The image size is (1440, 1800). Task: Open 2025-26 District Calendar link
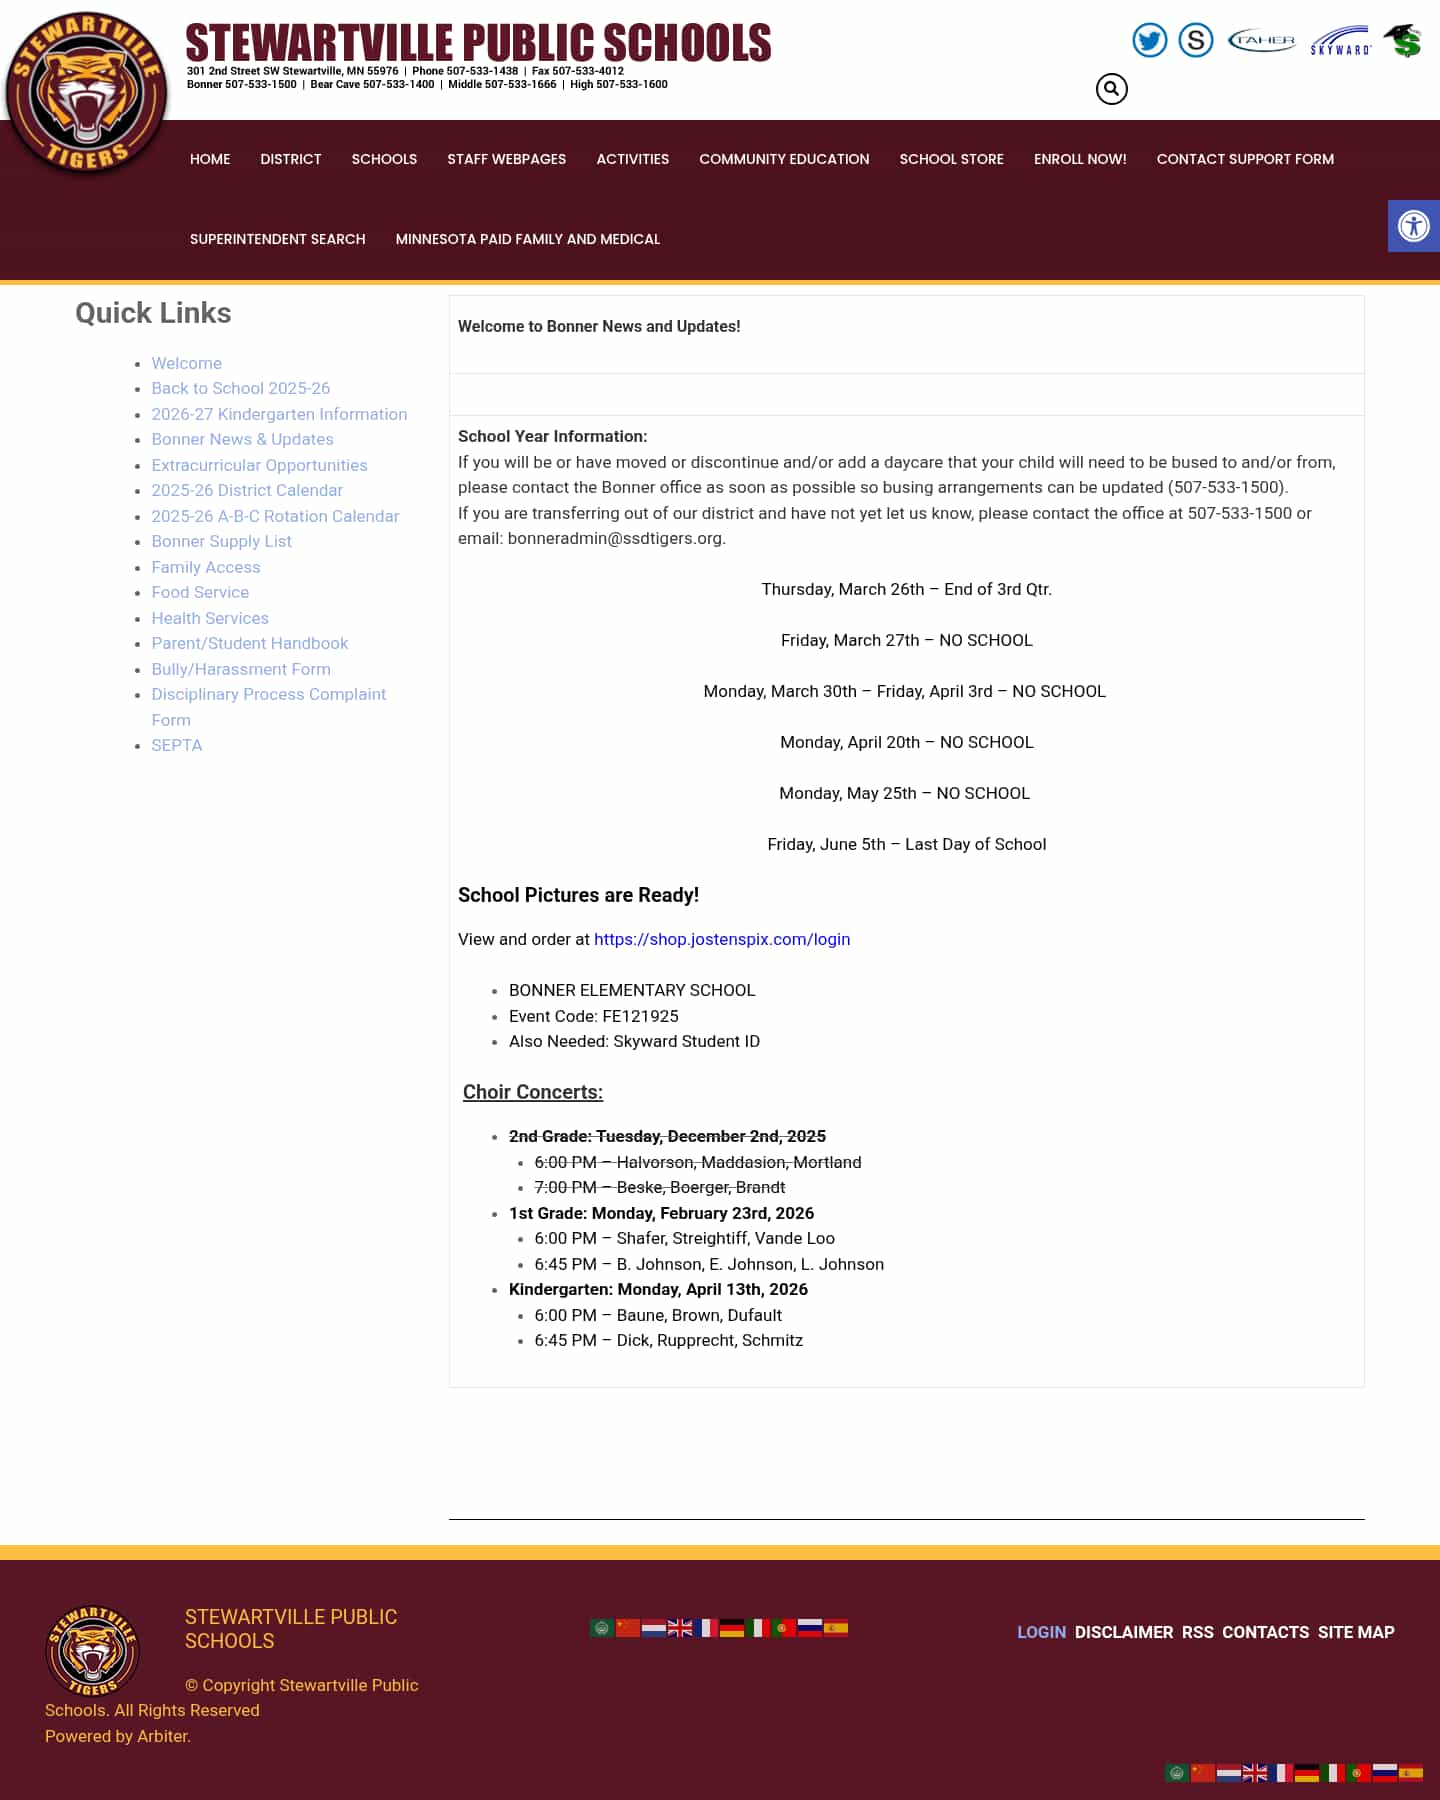247,490
